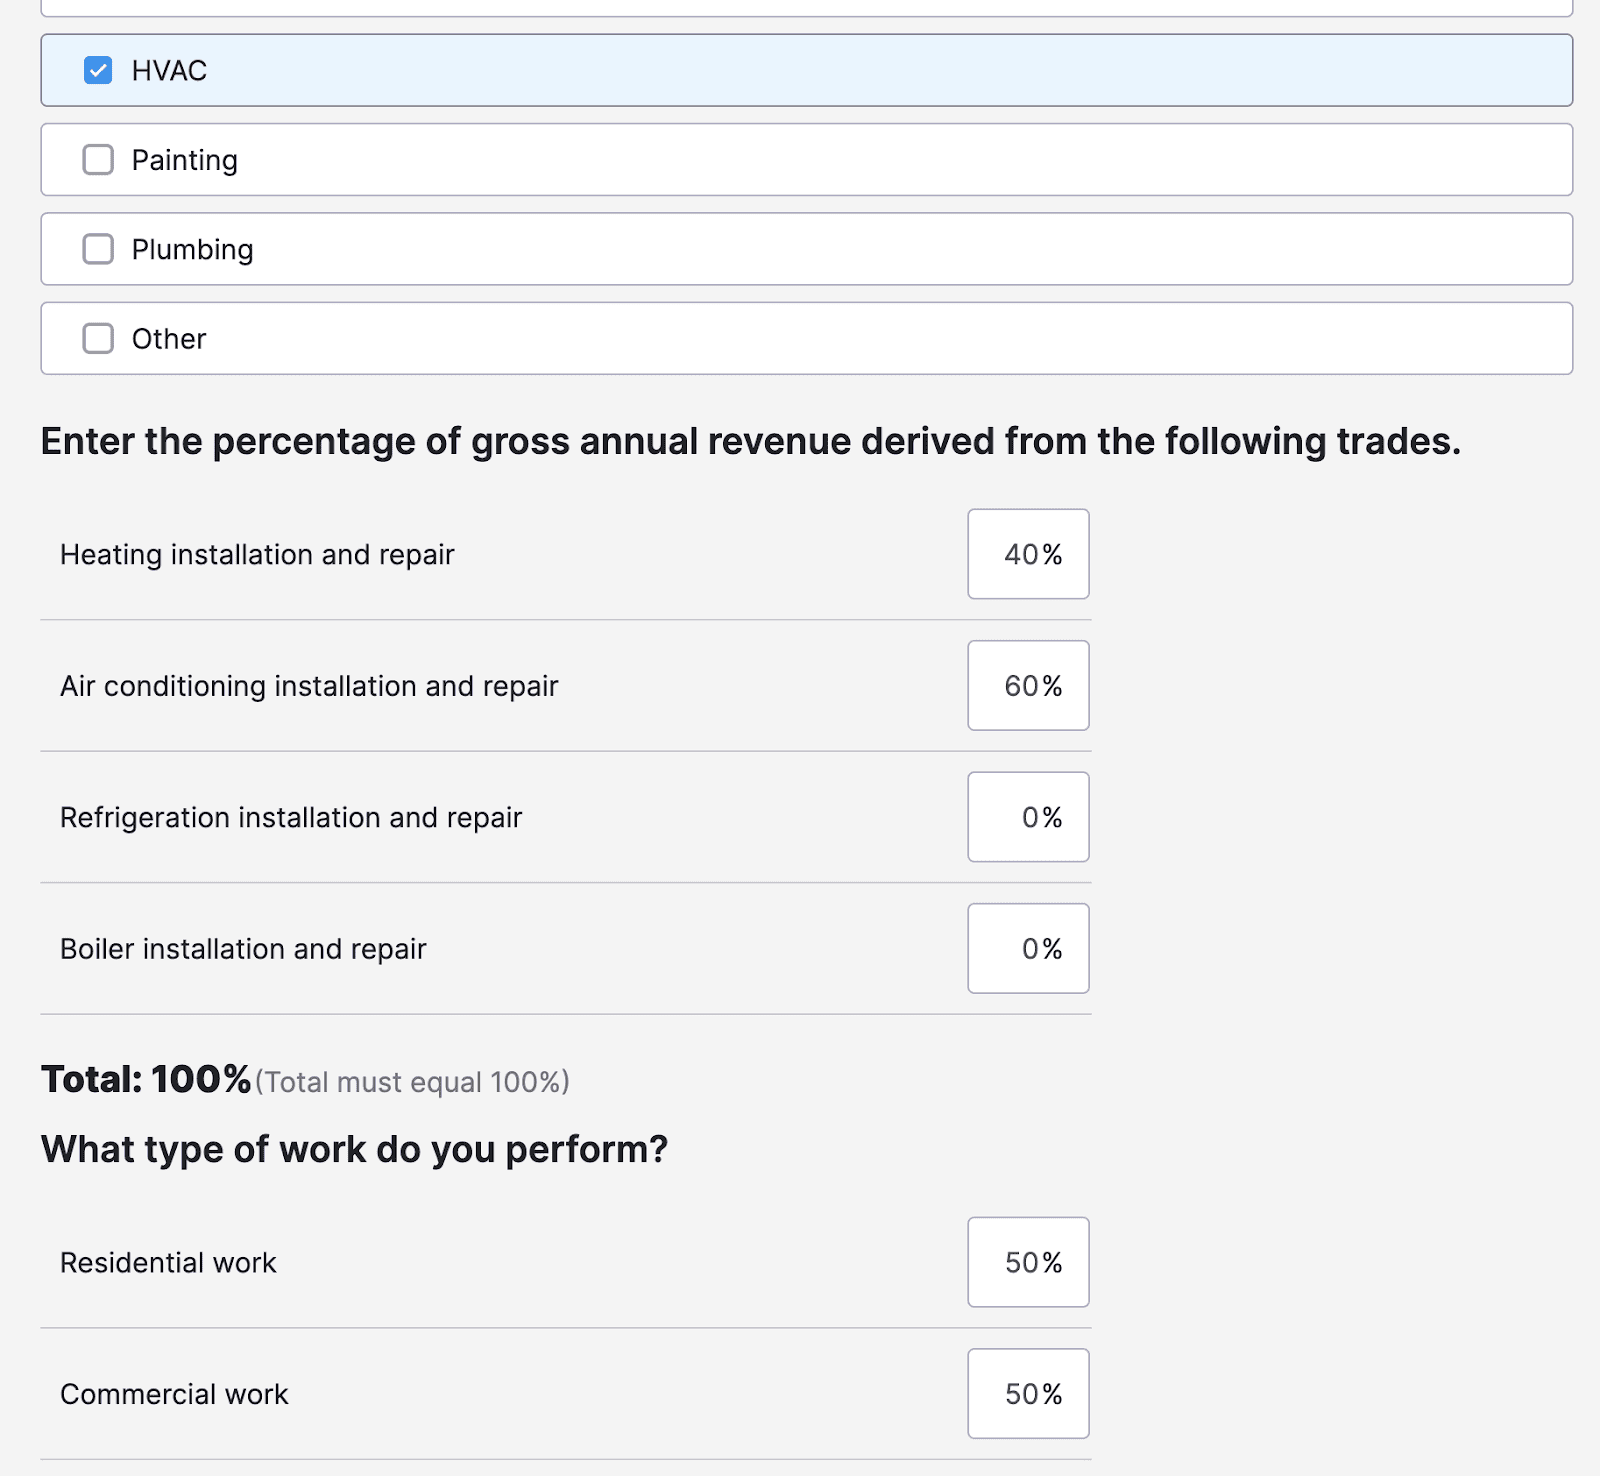Click the bold 'Total: 100%' text
The image size is (1600, 1476).
point(146,1080)
